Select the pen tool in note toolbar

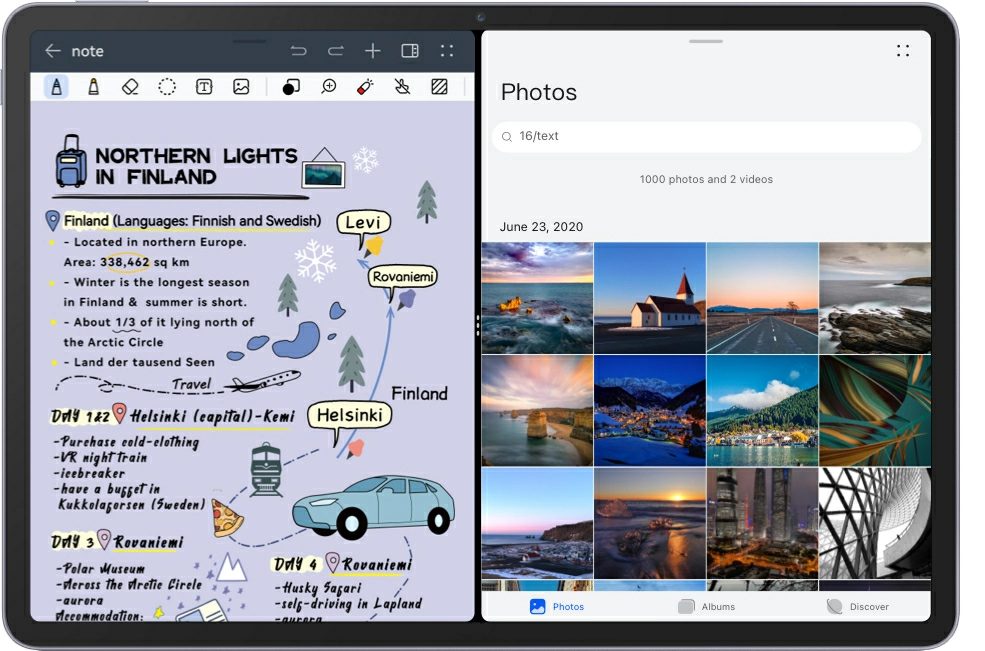pos(56,87)
